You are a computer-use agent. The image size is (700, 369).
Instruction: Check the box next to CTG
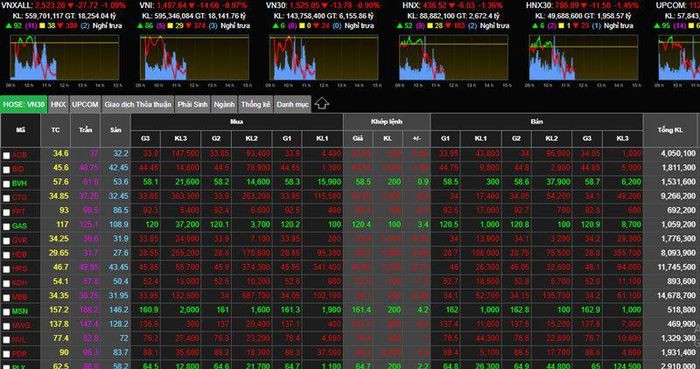point(6,198)
